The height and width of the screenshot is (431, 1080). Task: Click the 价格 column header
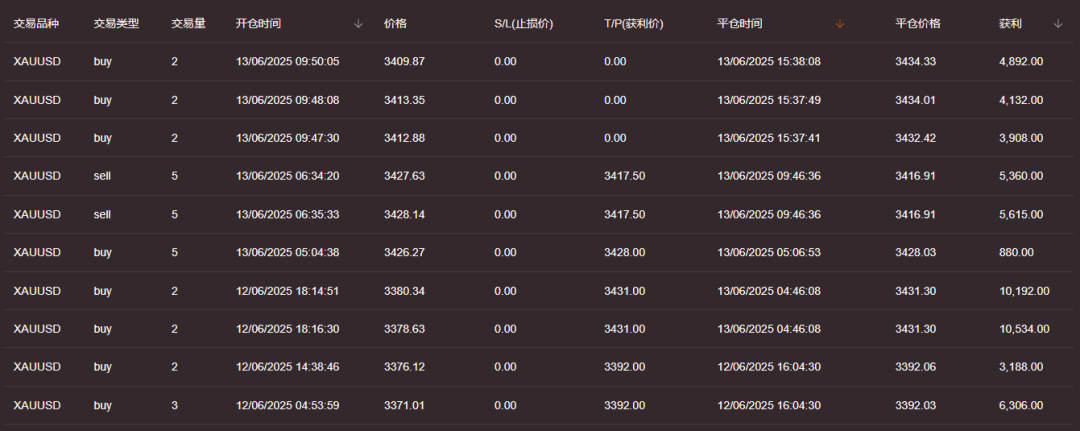[x=395, y=23]
